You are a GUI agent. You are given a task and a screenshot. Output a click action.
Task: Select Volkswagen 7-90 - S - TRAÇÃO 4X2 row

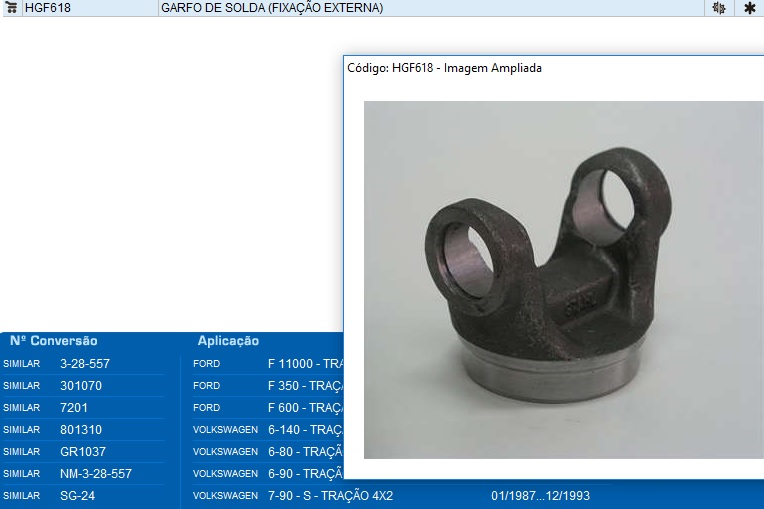coord(330,496)
